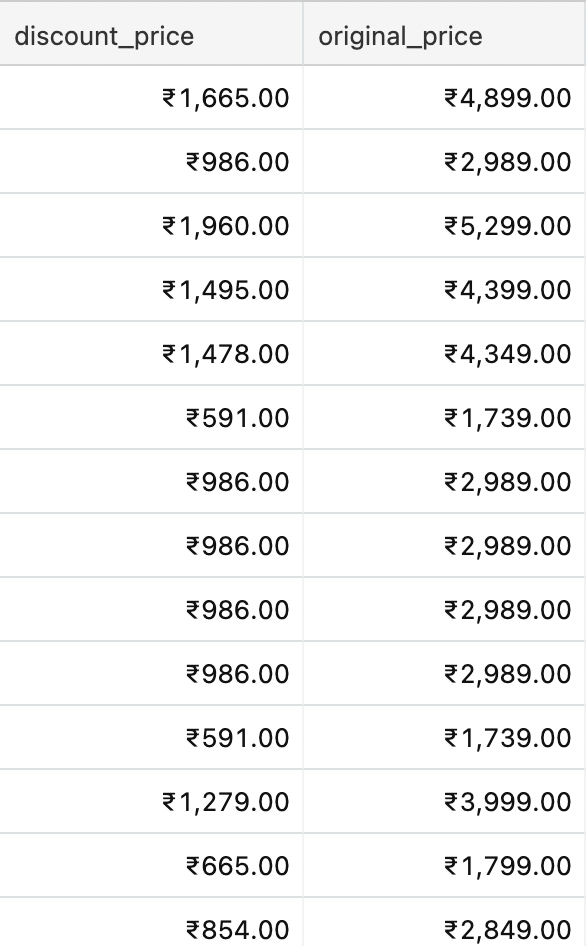The height and width of the screenshot is (946, 586).
Task: Click the ₹5,299.00 original price cell
Action: [x=444, y=226]
